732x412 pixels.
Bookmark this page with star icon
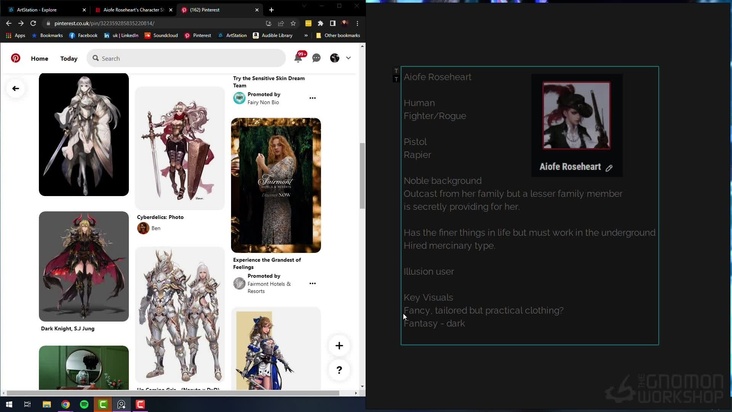pyautogui.click(x=293, y=23)
